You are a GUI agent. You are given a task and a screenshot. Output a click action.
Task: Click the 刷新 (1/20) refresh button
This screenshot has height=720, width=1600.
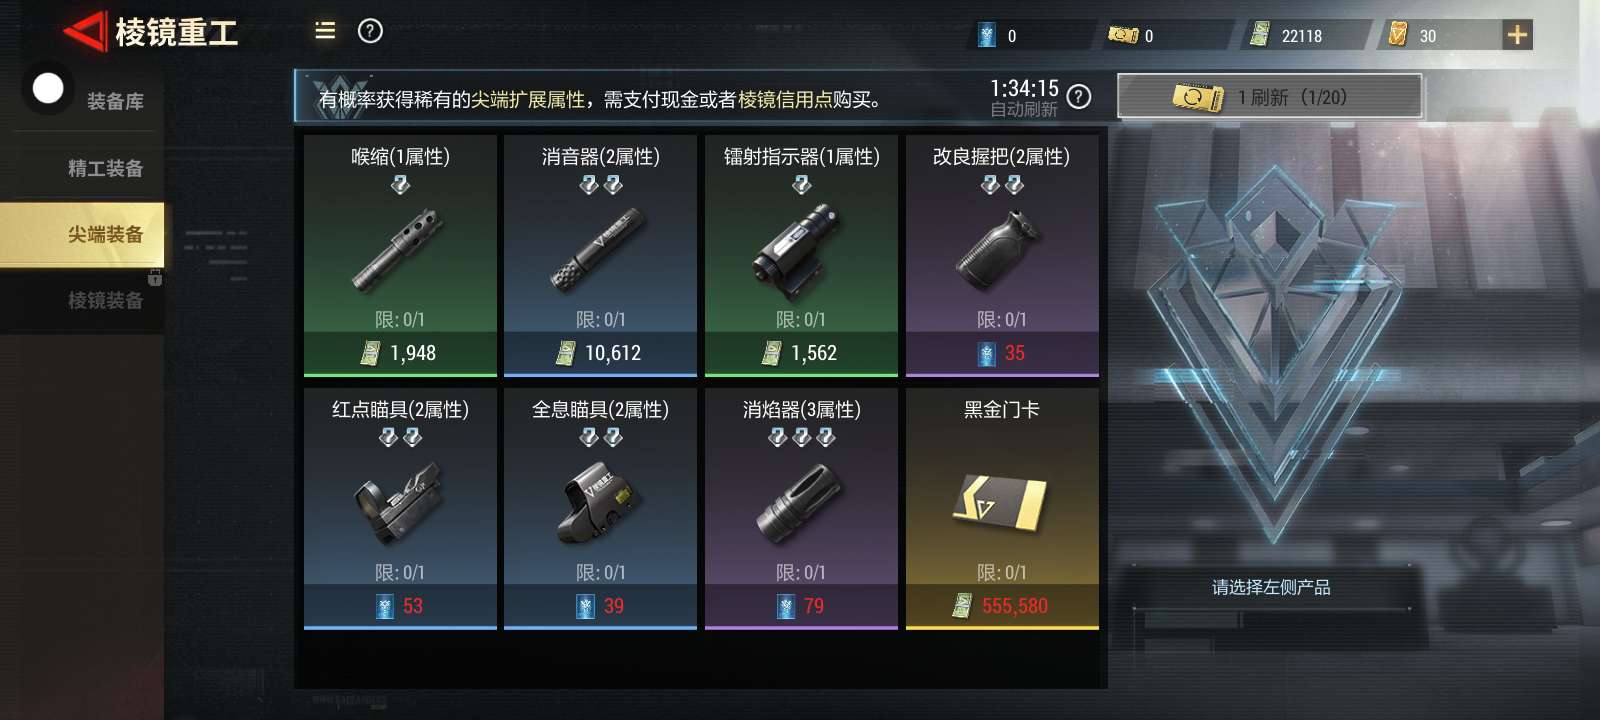[1269, 97]
